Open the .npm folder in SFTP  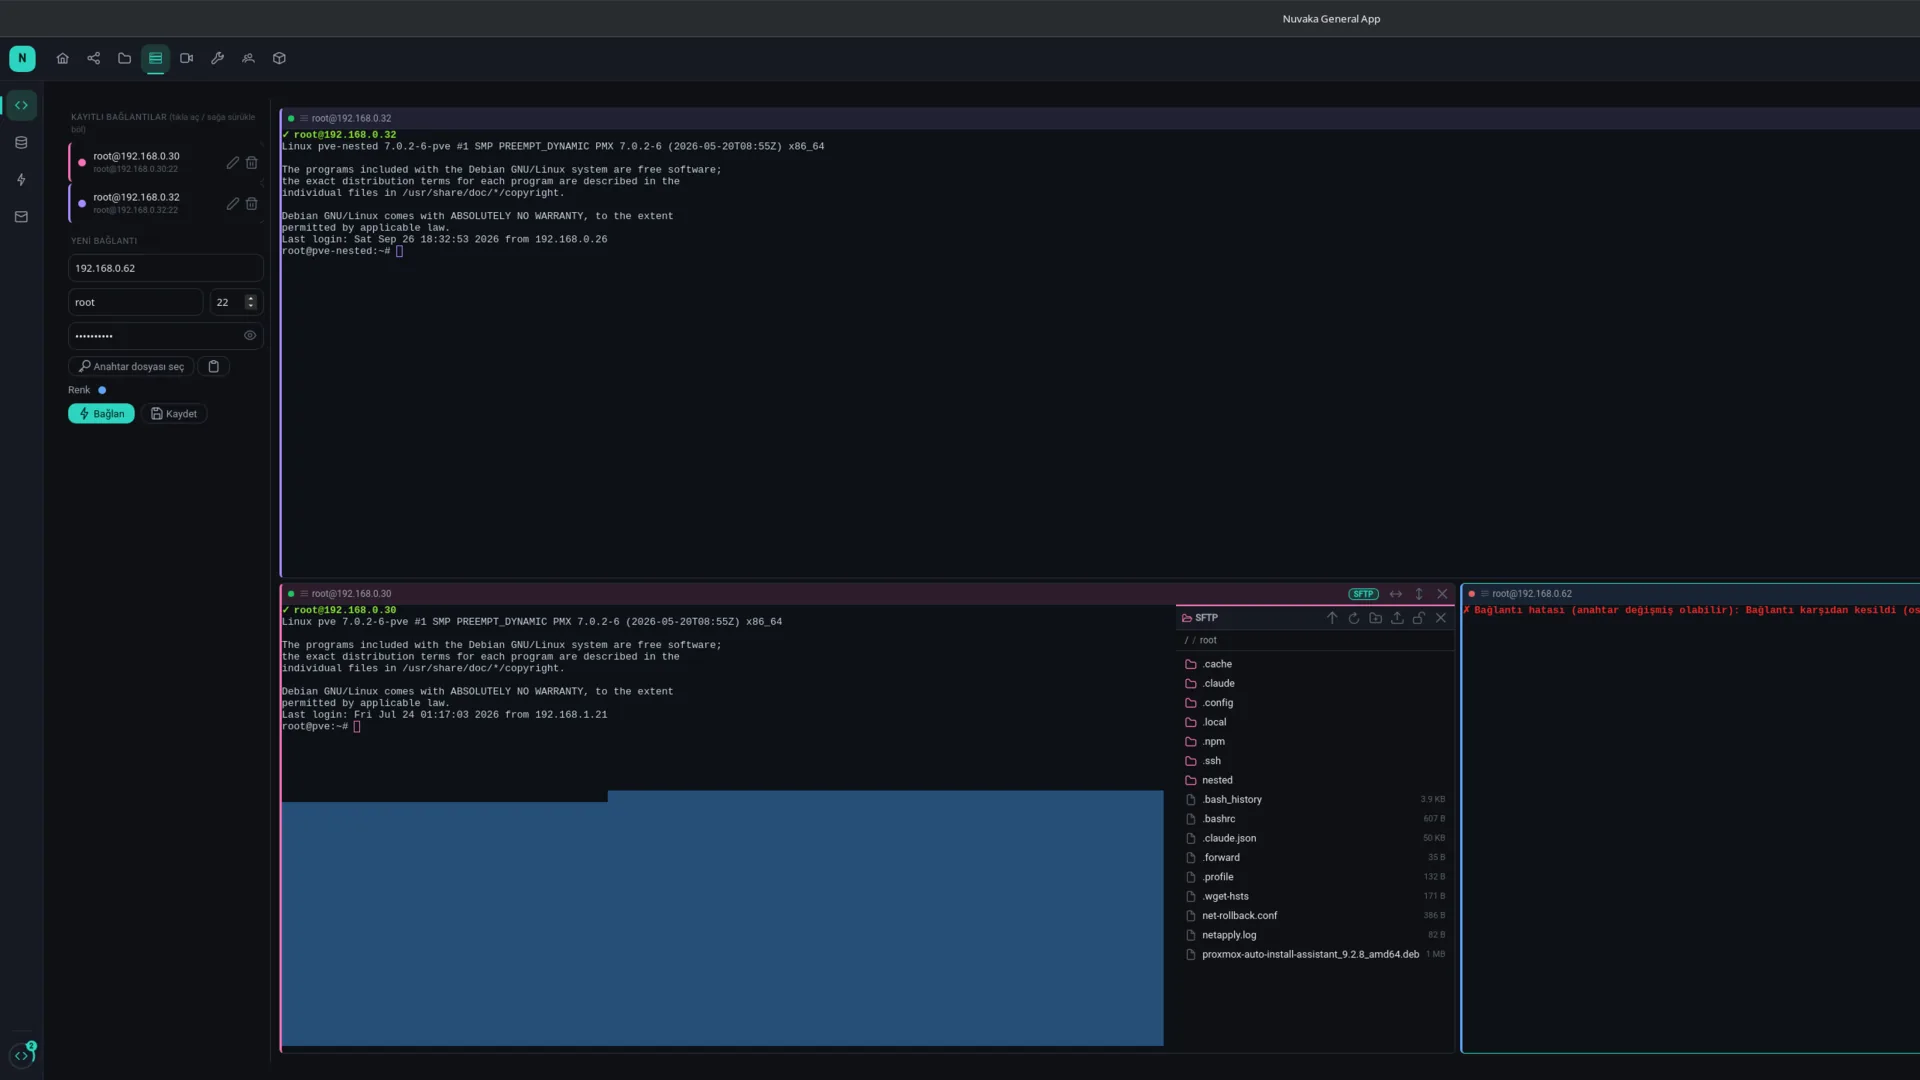tap(1315, 741)
